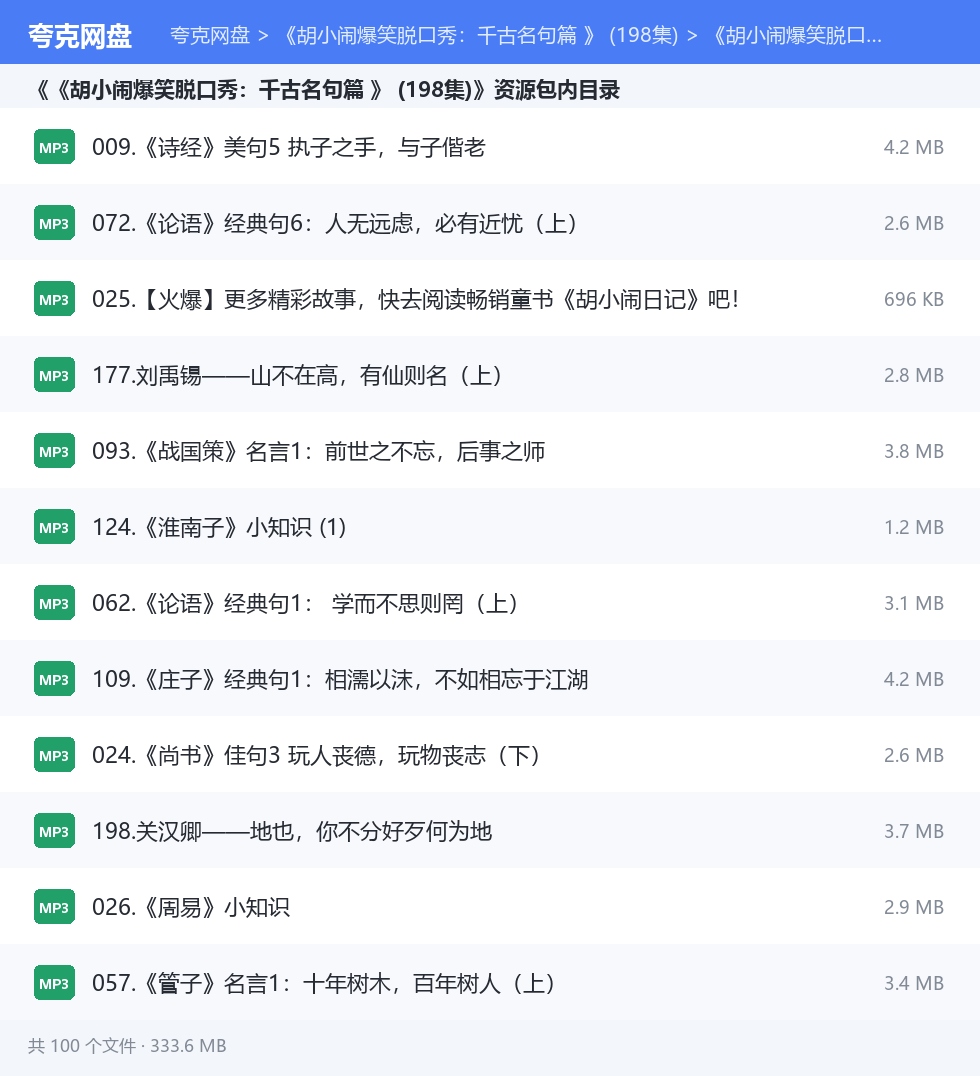
Task: Open file 057.《管子》名言1:十年树木,百年树人(上)
Action: coord(324,983)
